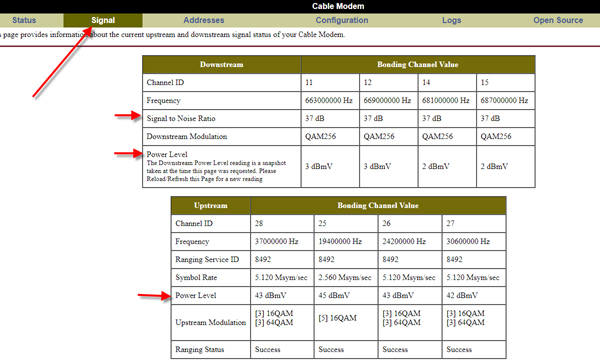The image size is (600, 362).
Task: Select the Downstream Modulation row label
Action: (x=187, y=136)
